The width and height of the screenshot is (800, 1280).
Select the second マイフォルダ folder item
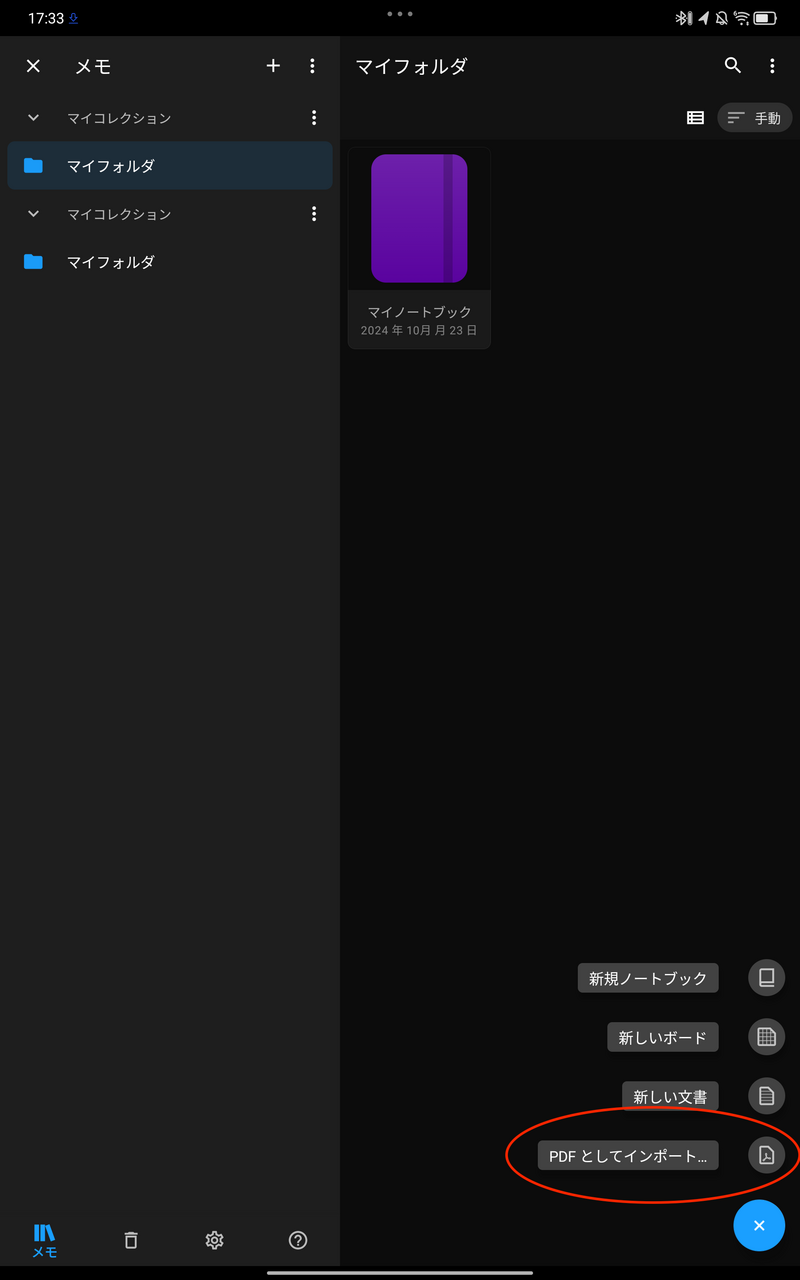click(170, 262)
